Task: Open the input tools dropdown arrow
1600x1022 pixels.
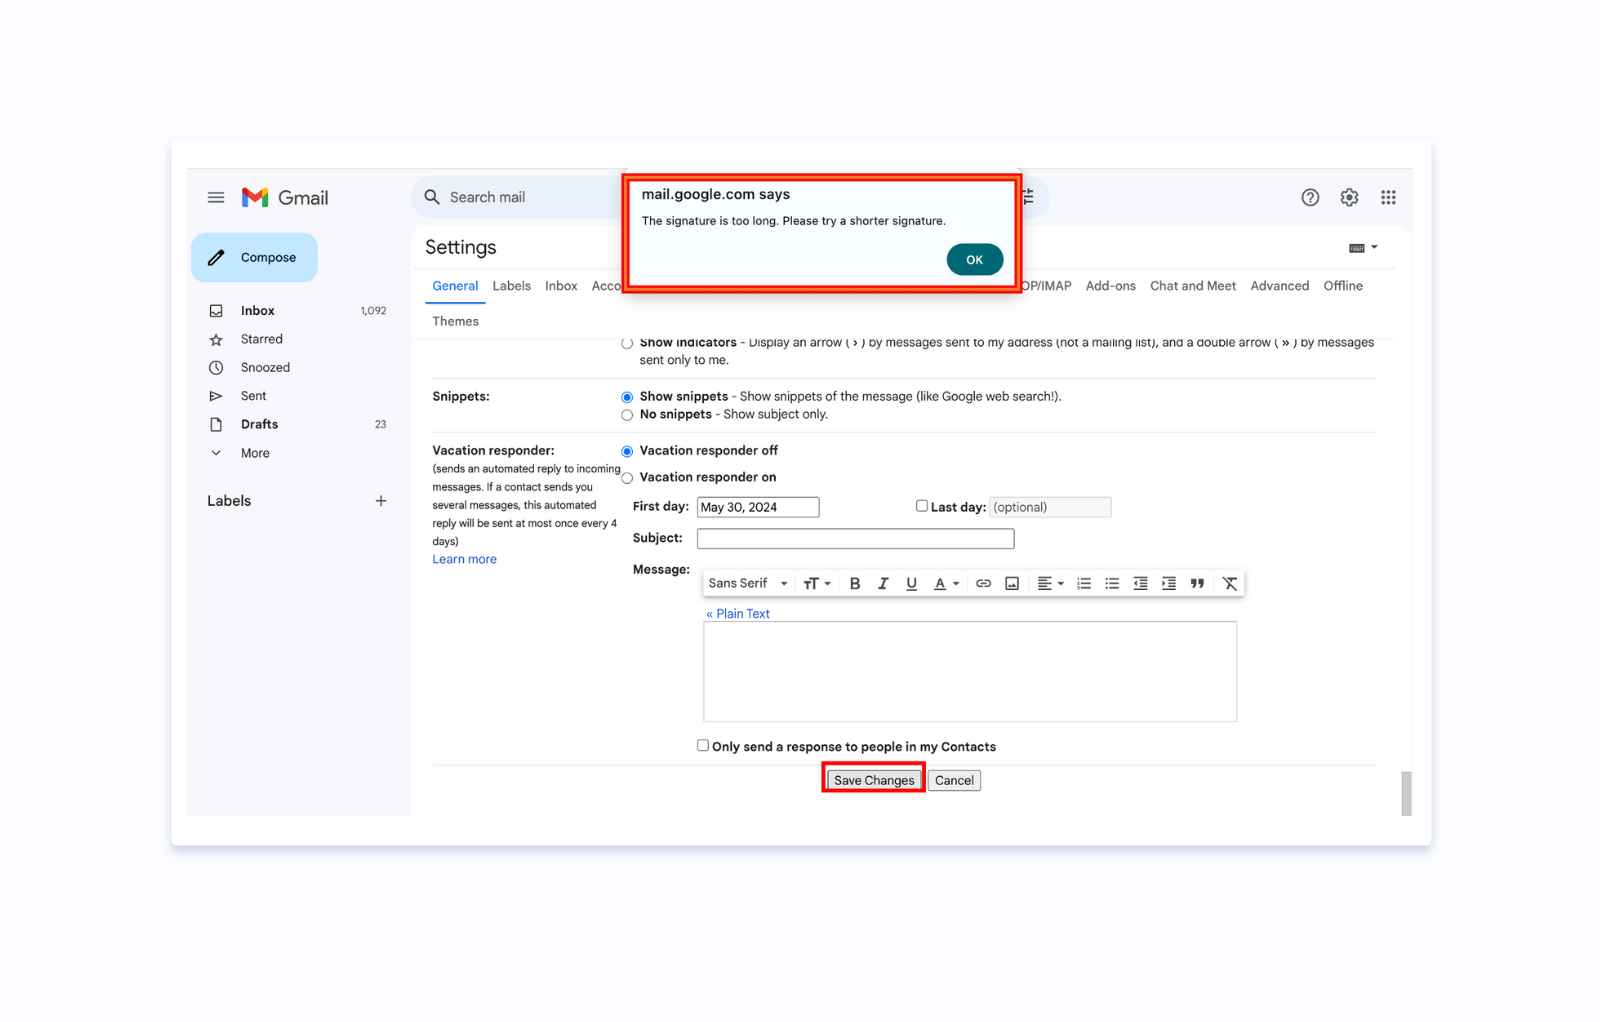Action: coord(1374,248)
